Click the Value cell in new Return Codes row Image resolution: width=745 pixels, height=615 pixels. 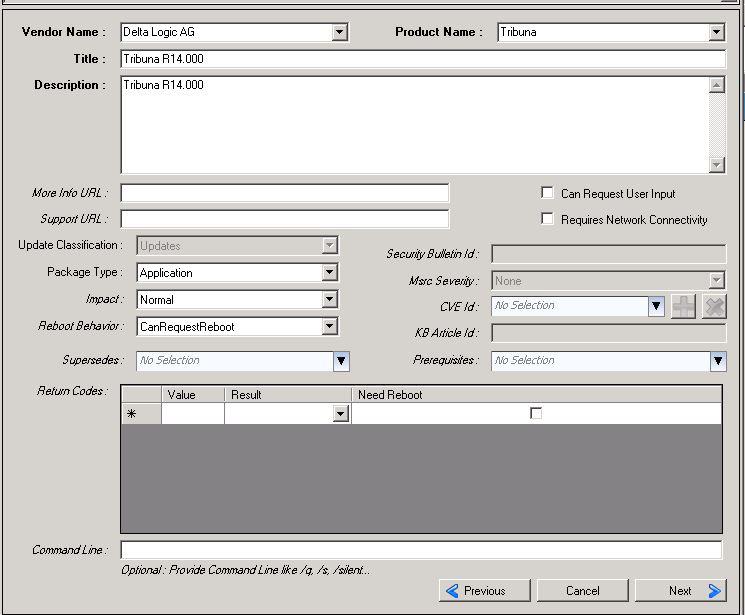coord(193,413)
